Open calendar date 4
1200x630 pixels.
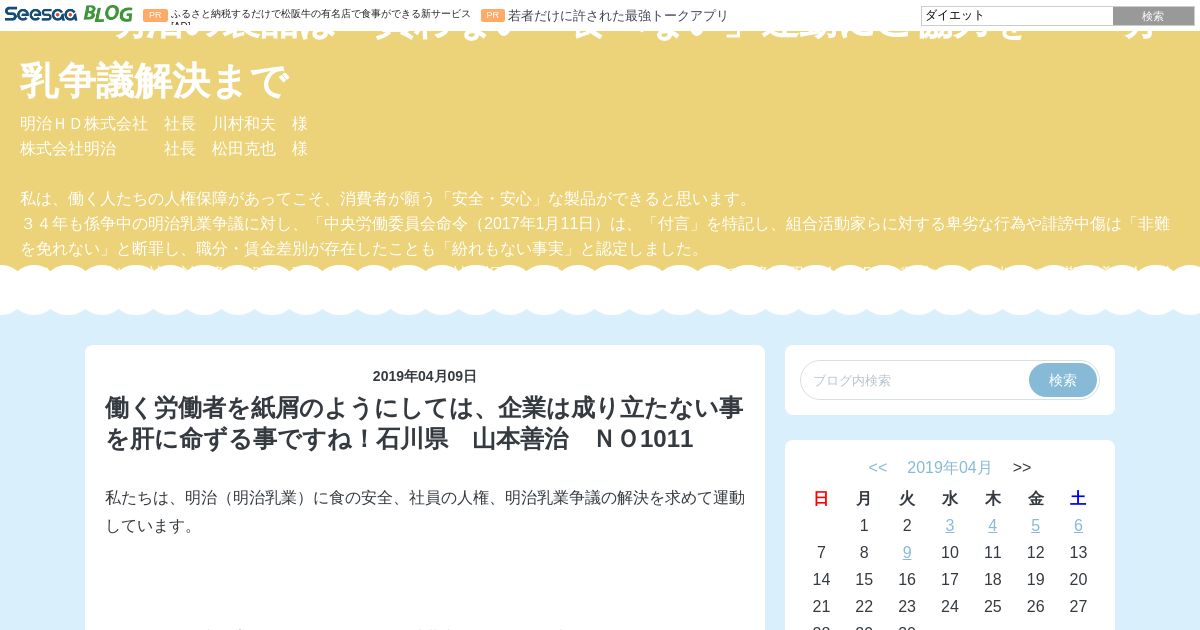coord(993,525)
